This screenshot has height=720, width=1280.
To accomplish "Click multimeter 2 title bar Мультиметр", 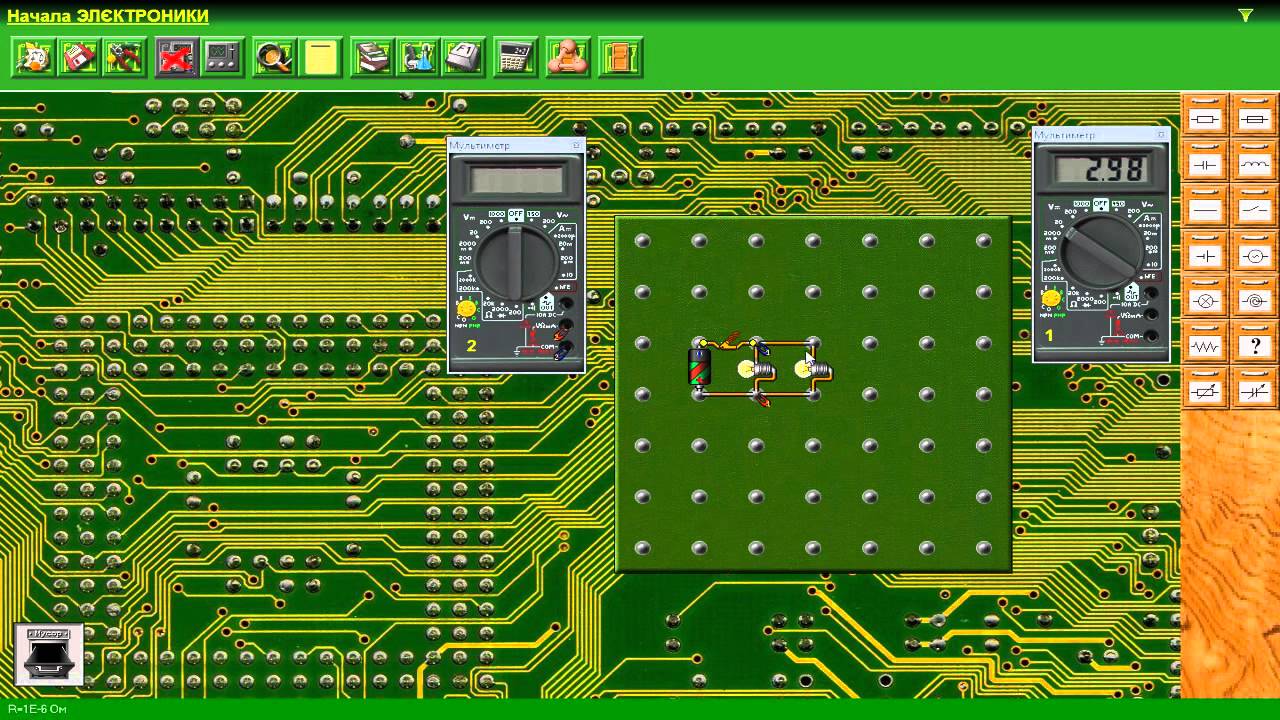I will [516, 146].
